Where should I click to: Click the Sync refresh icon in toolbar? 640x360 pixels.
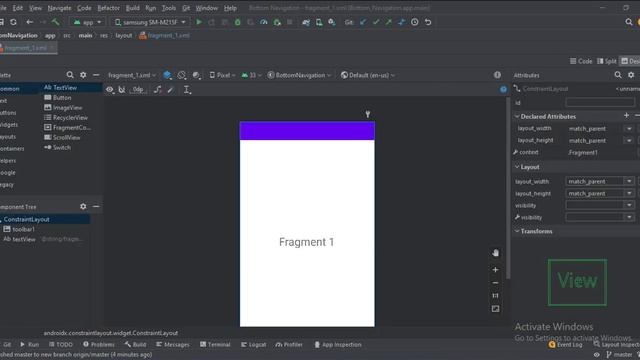pos(13,22)
